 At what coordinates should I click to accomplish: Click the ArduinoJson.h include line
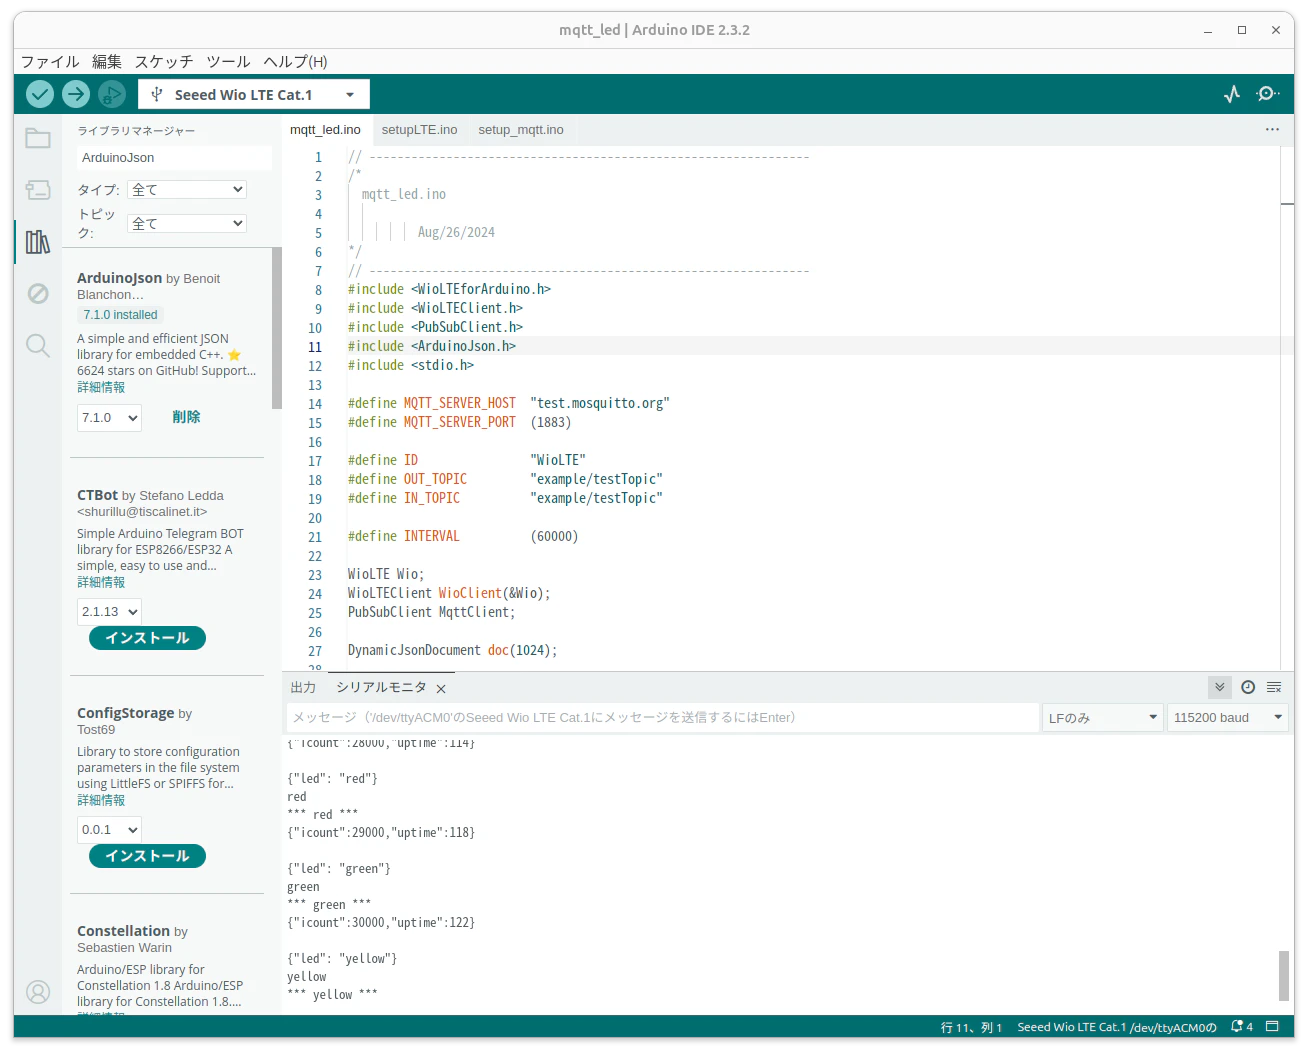[432, 346]
